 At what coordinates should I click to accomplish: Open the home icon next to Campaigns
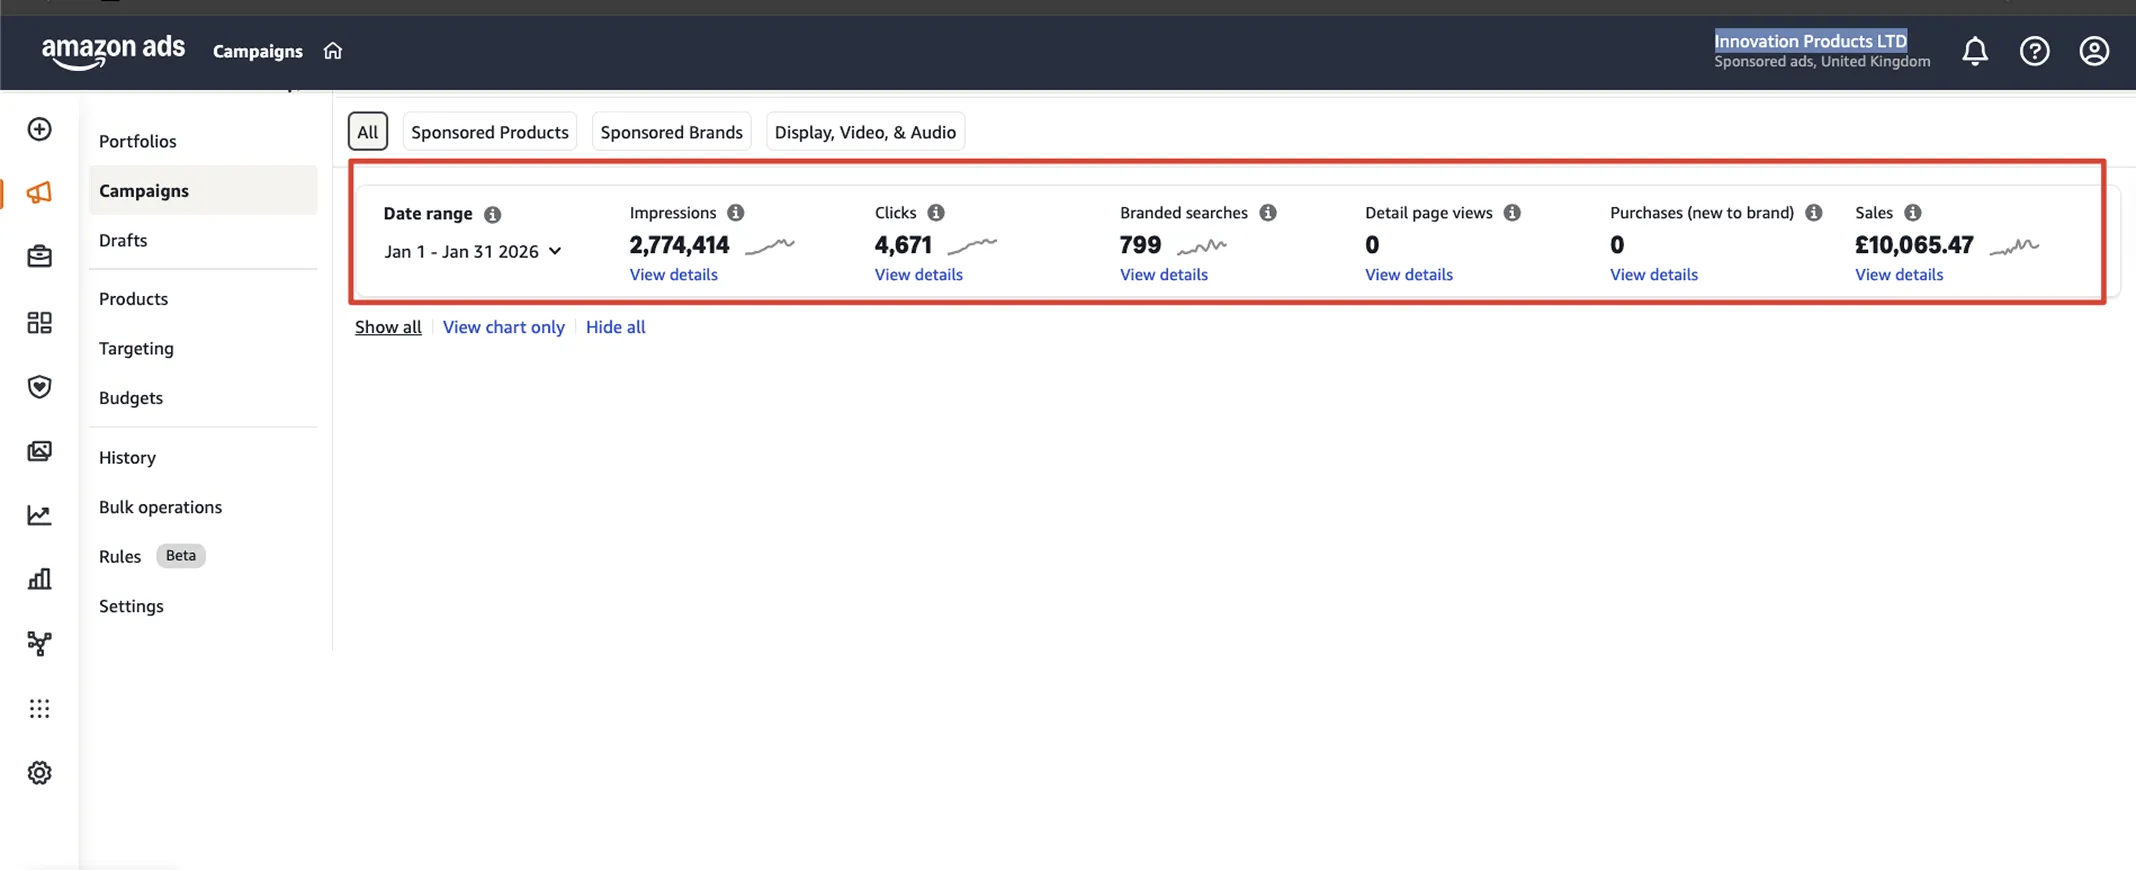tap(333, 51)
